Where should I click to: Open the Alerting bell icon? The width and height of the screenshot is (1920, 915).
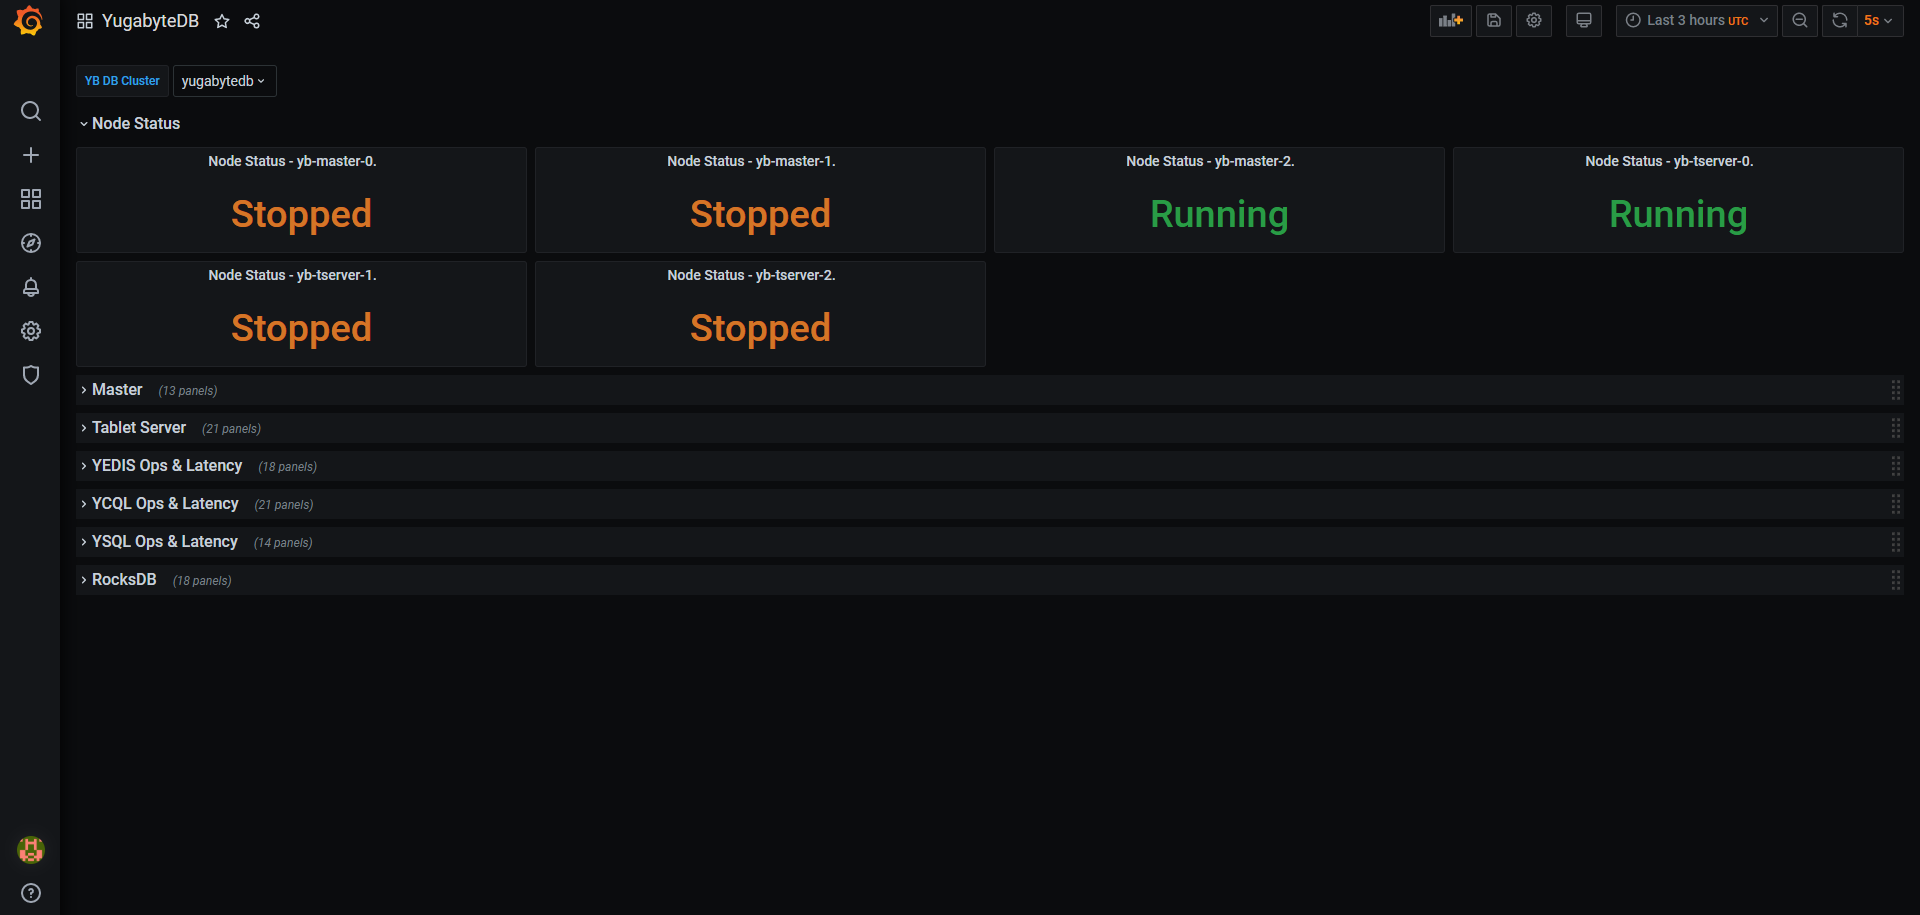click(x=31, y=287)
